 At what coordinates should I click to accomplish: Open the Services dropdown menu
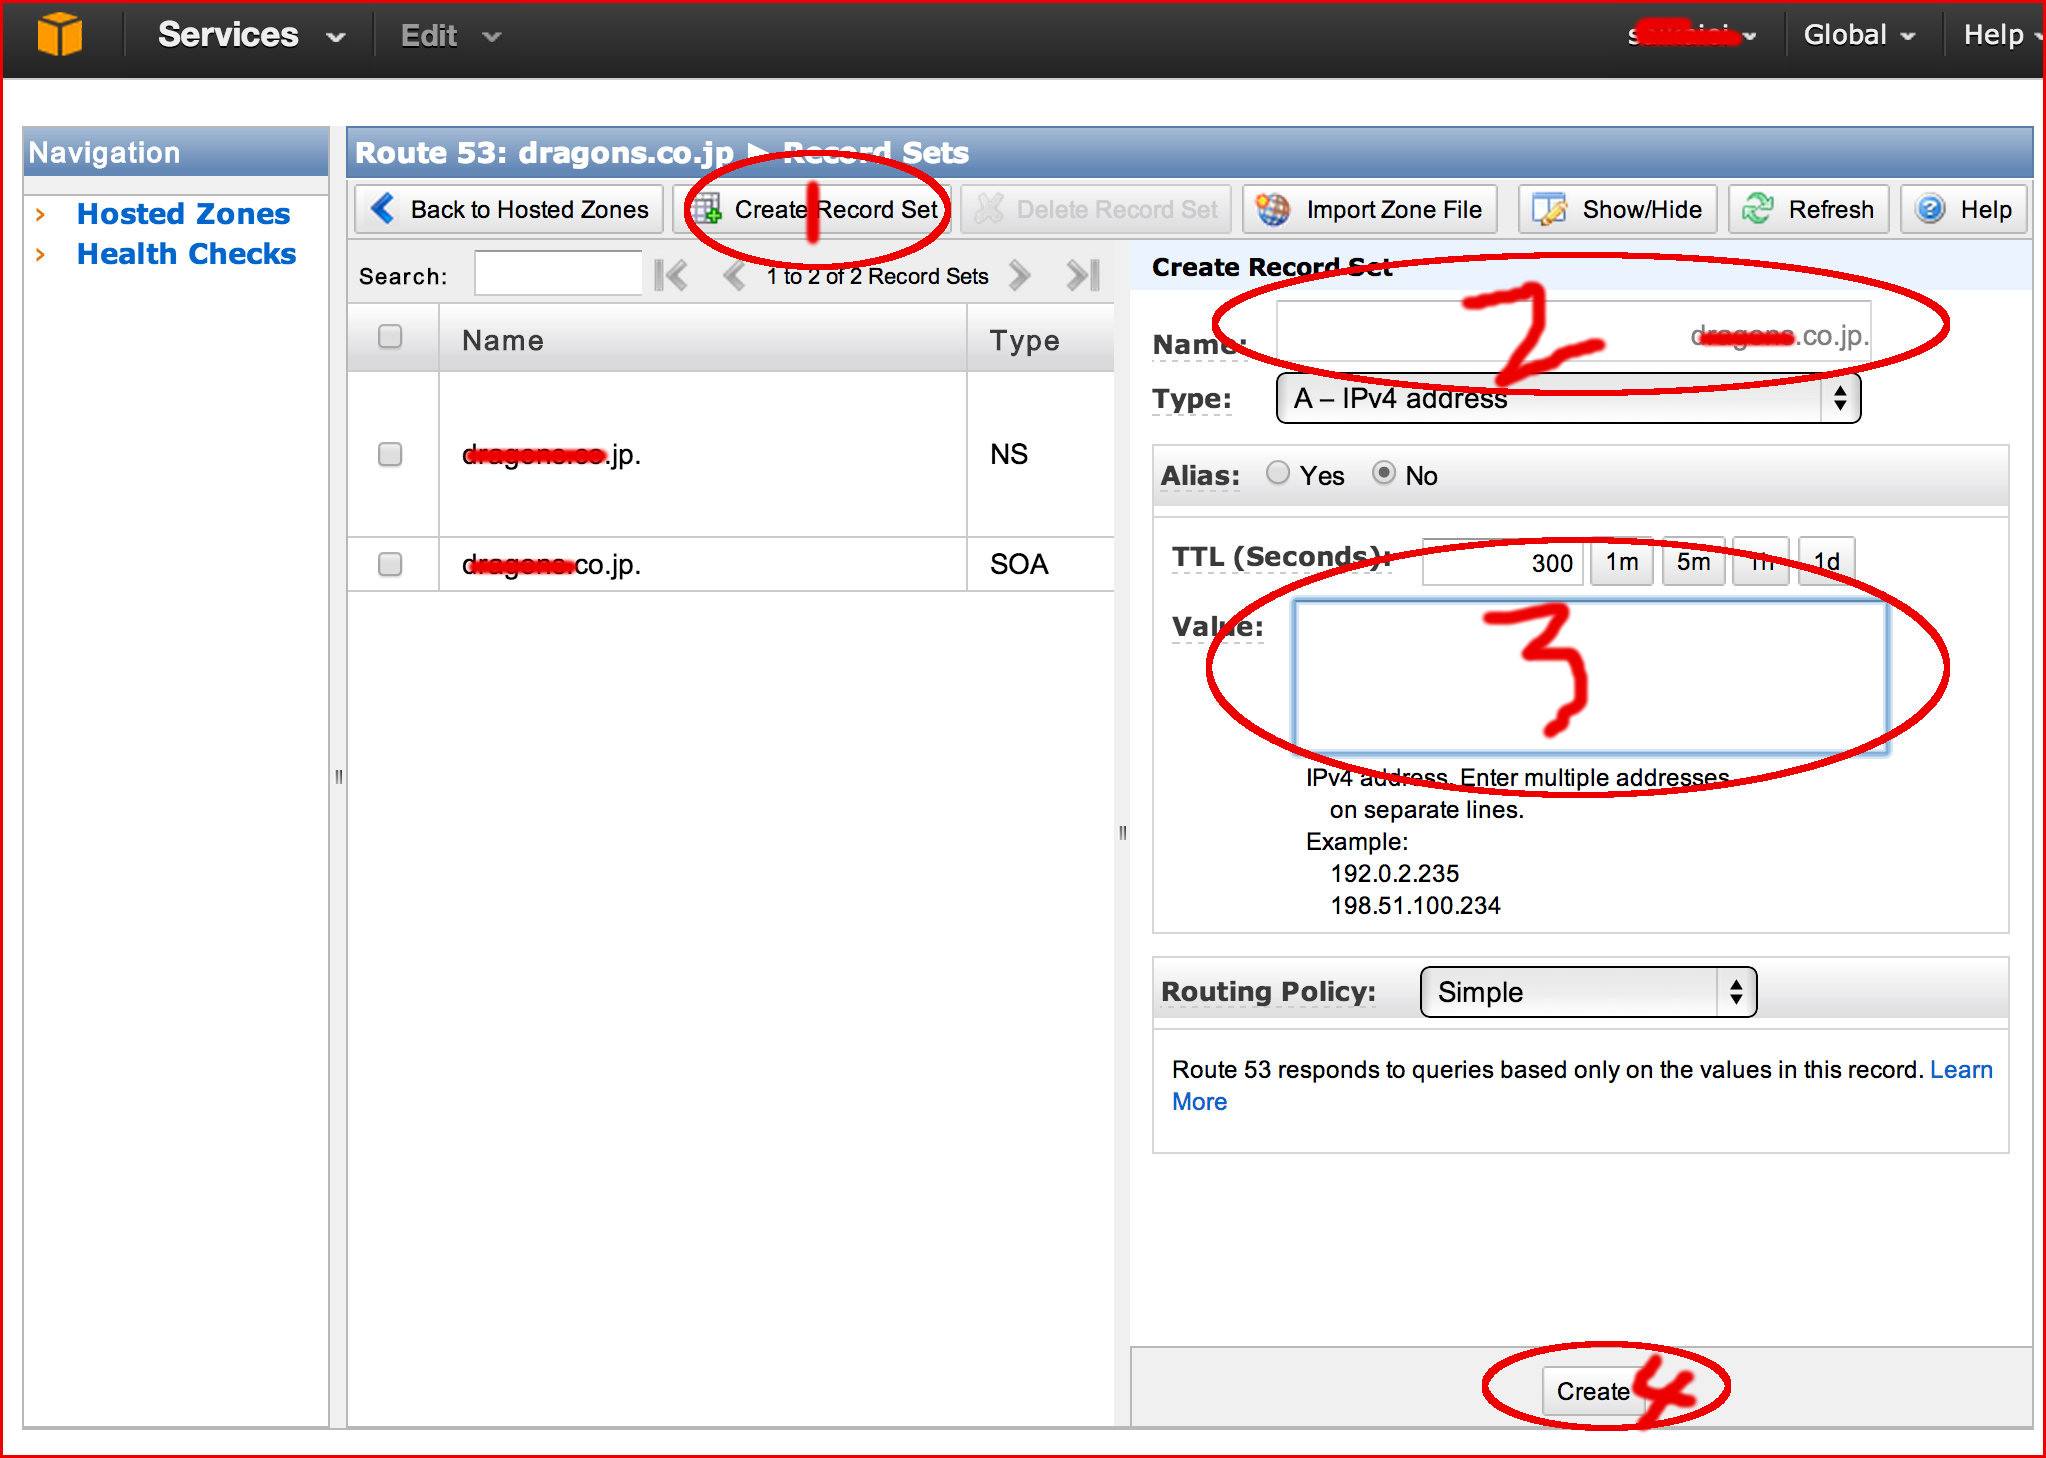251,35
